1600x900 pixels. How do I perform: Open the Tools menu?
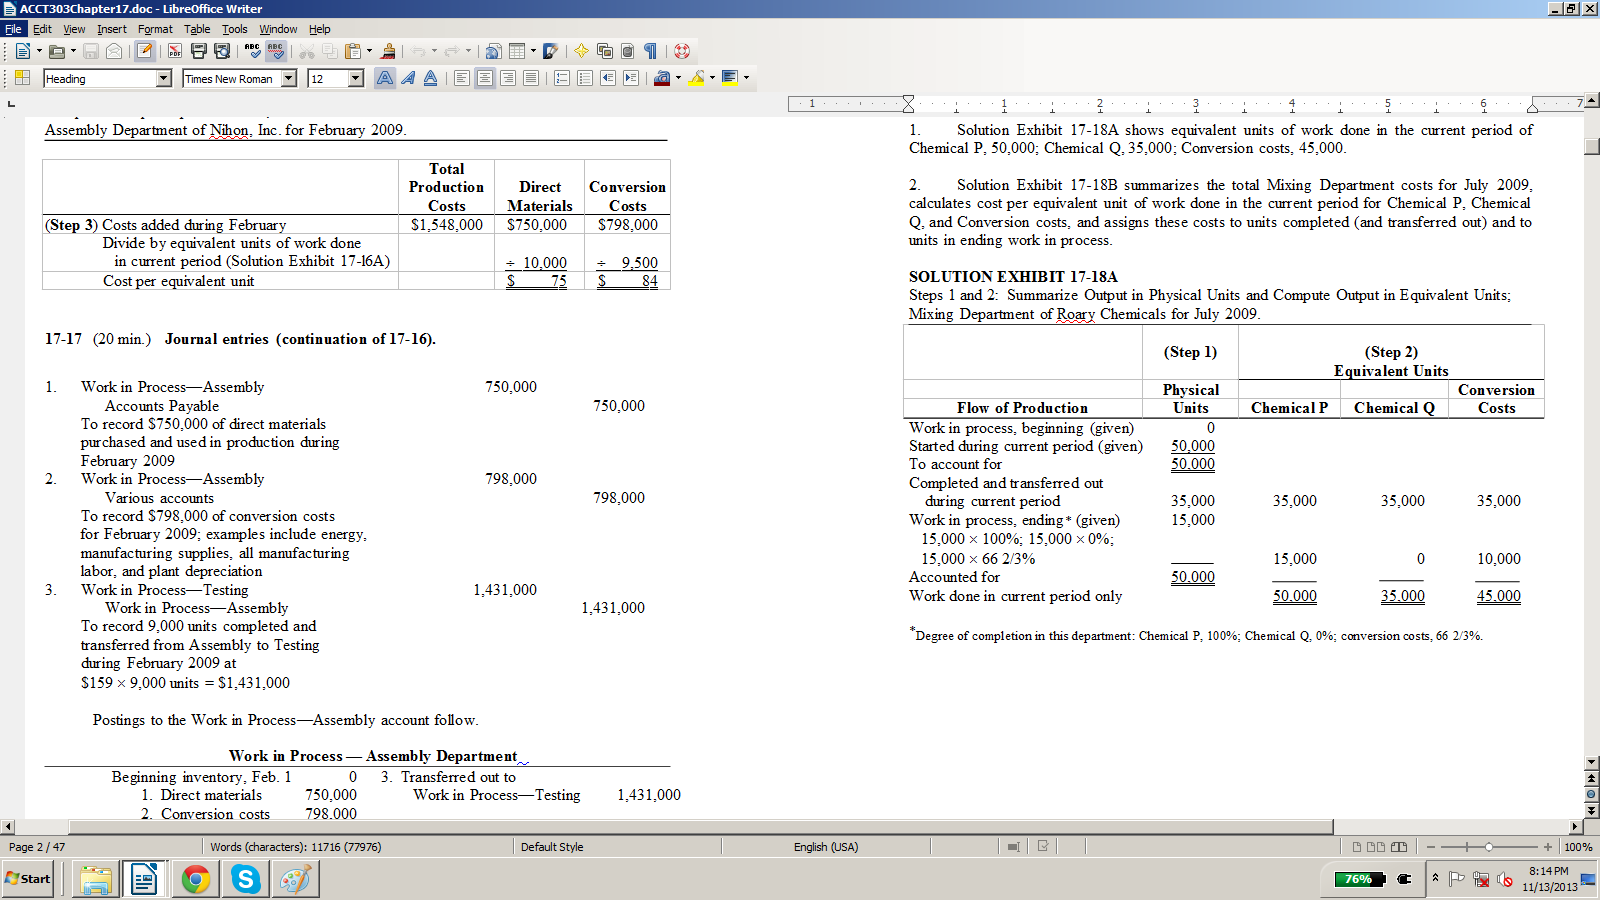click(x=235, y=29)
